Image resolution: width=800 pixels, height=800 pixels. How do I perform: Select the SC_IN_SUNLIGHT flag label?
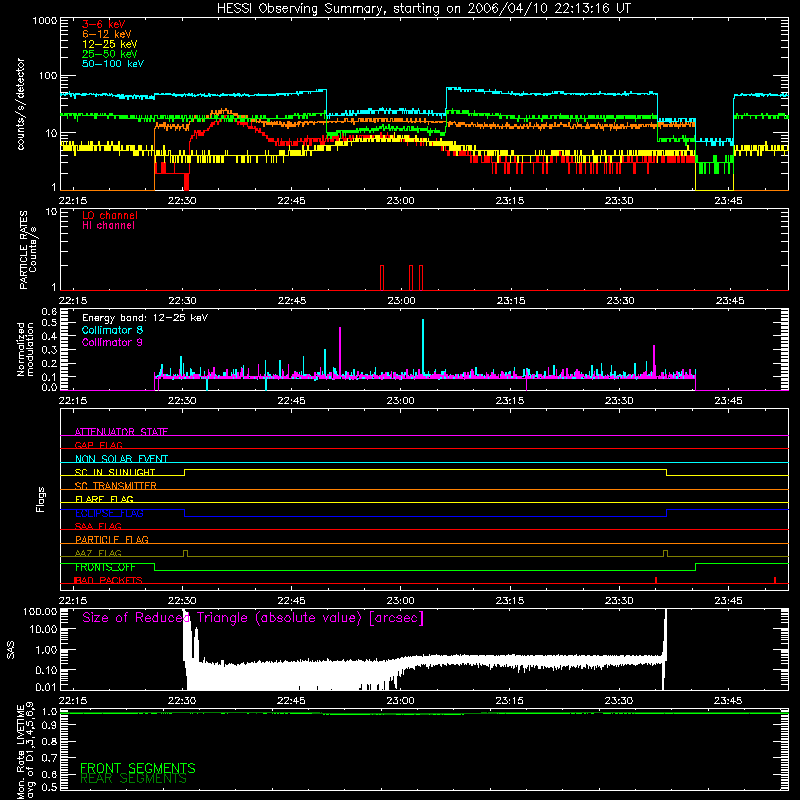point(115,472)
